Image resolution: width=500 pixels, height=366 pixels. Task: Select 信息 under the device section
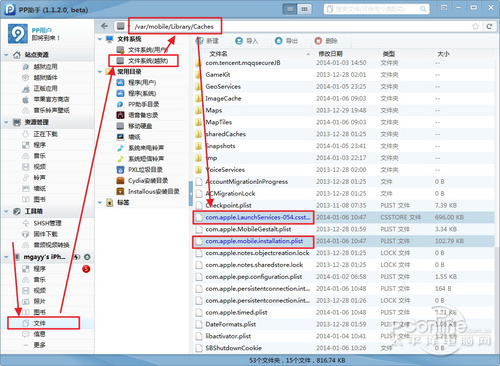point(39,334)
